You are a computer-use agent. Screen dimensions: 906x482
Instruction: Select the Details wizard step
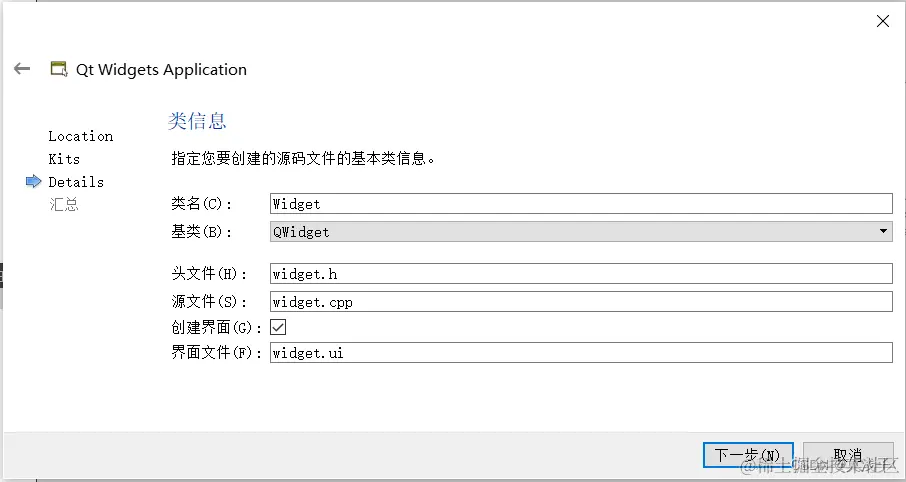tap(76, 182)
